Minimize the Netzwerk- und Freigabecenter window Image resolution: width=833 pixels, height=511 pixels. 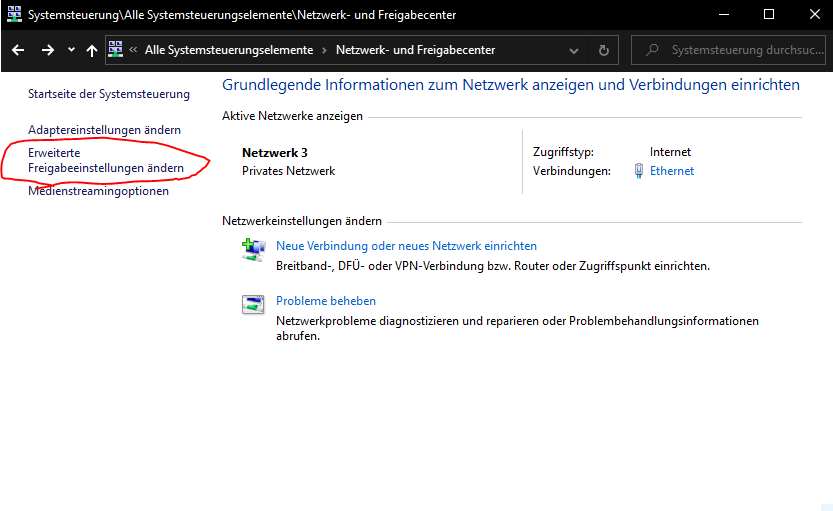click(x=724, y=14)
